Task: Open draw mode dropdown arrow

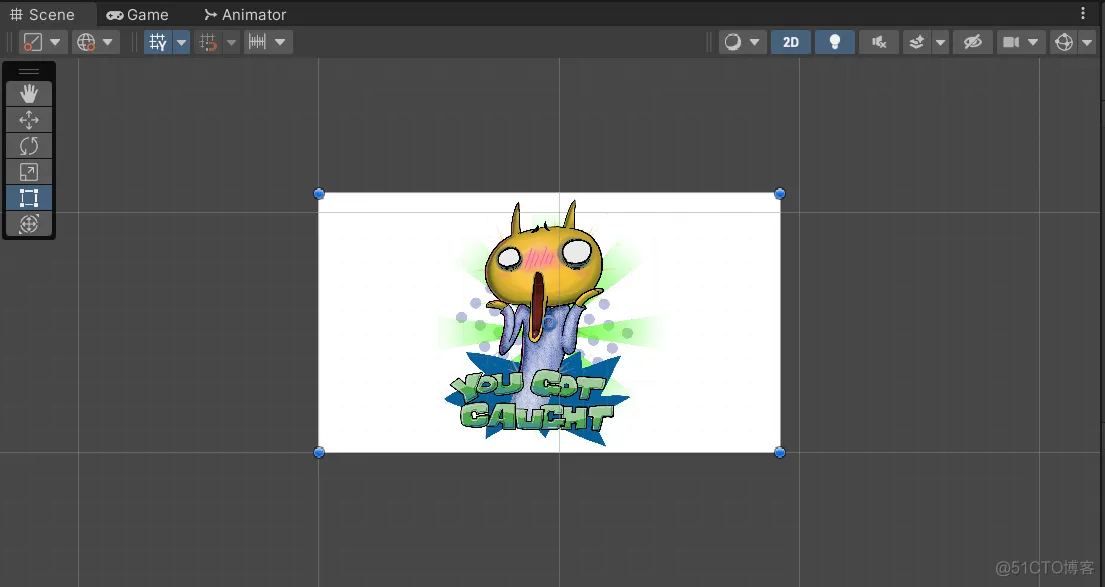Action: 755,42
